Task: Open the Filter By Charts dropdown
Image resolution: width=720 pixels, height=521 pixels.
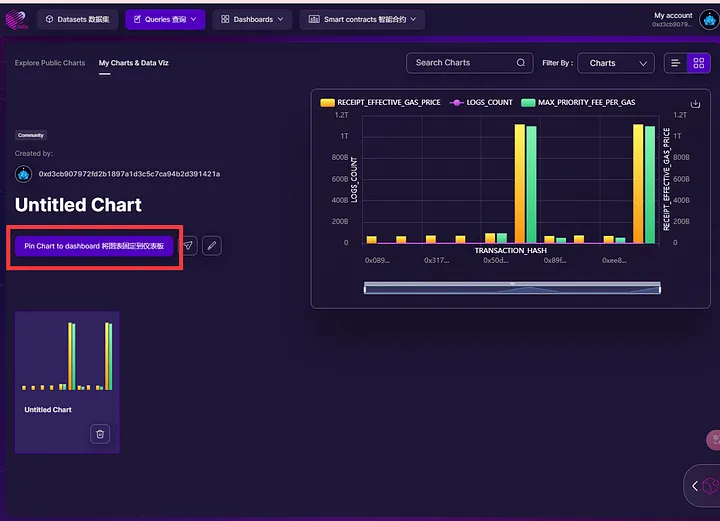Action: [615, 63]
